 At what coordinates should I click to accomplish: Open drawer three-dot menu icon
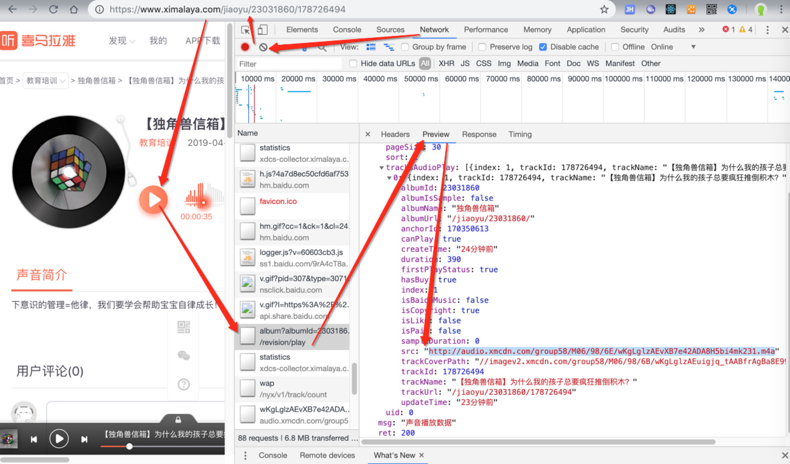245,455
